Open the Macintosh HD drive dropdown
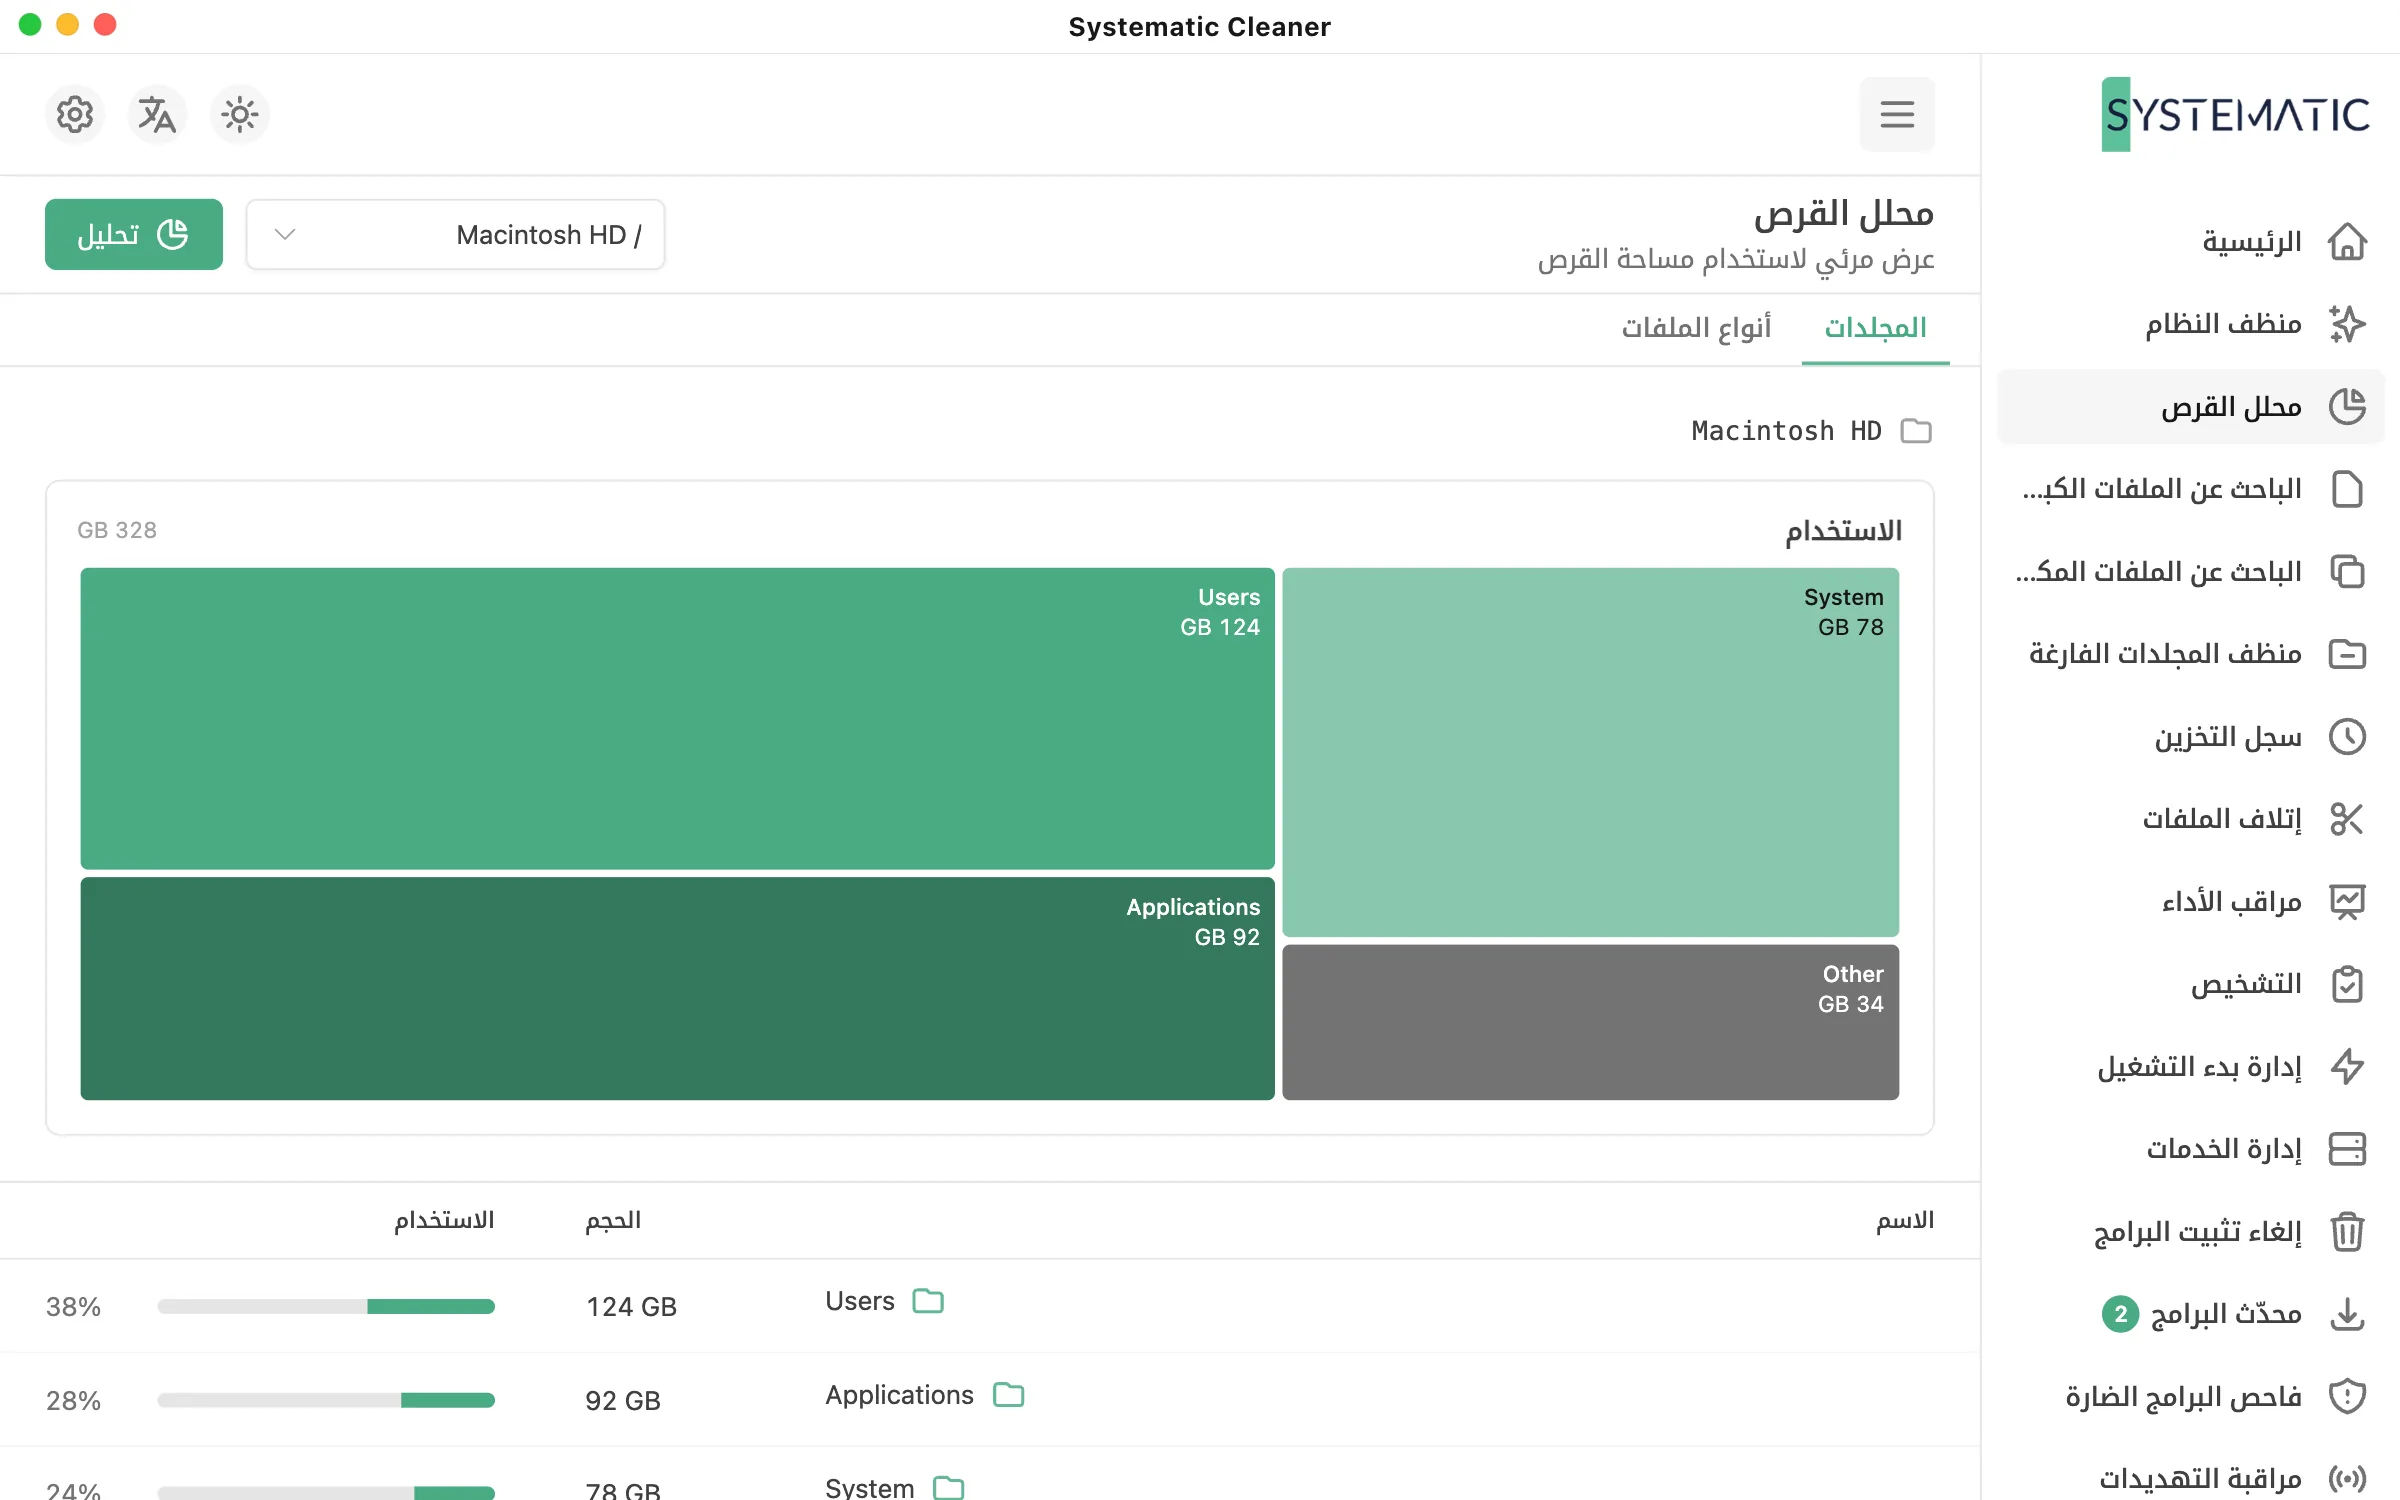This screenshot has height=1500, width=2400. (x=456, y=234)
